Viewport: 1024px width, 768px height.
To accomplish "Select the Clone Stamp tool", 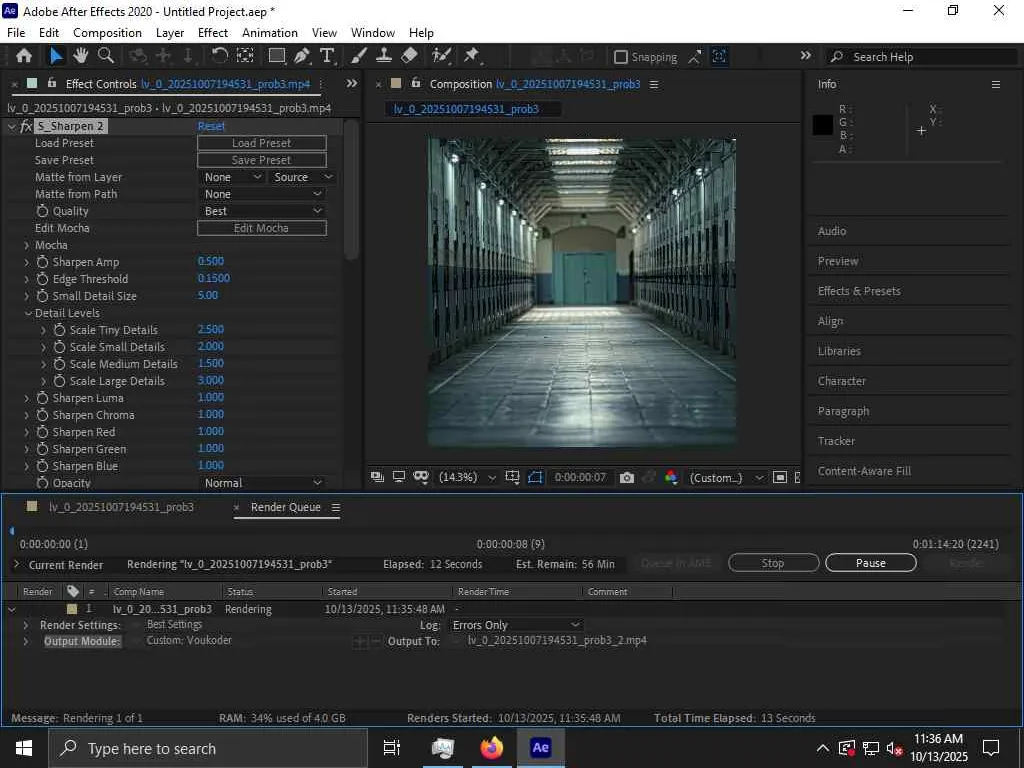I will pyautogui.click(x=384, y=56).
